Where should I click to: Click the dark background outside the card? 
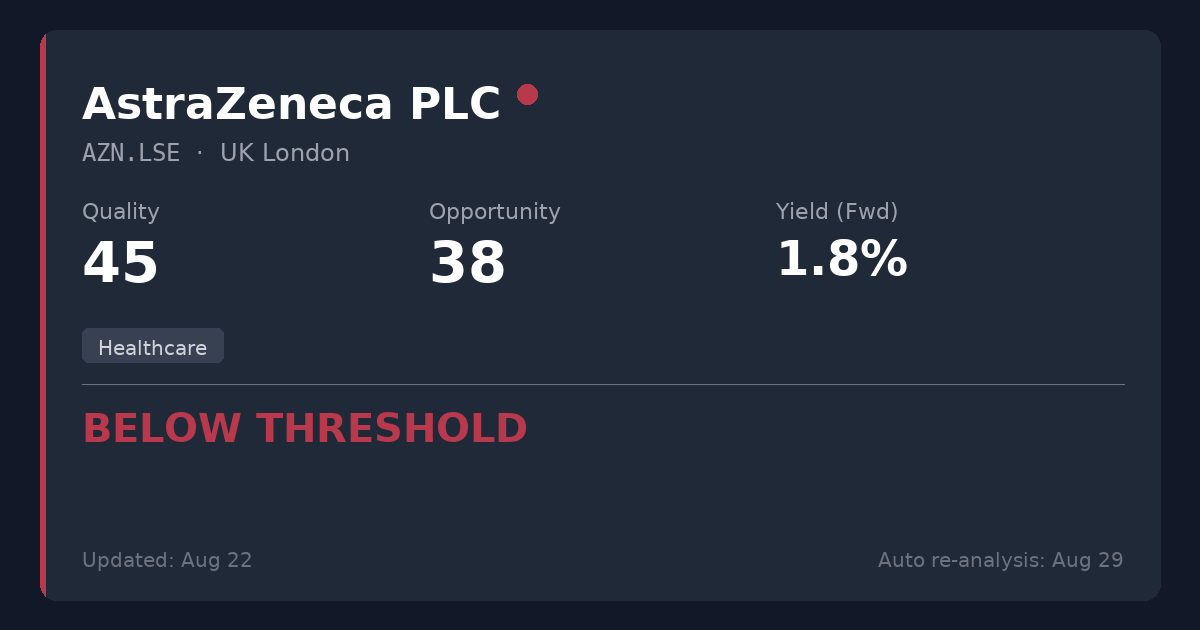click(600, 14)
